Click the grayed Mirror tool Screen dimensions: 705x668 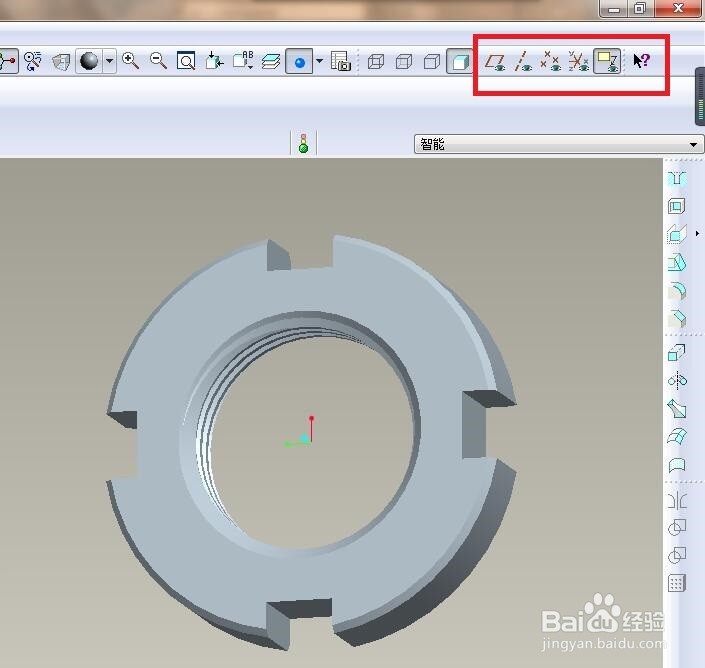677,500
